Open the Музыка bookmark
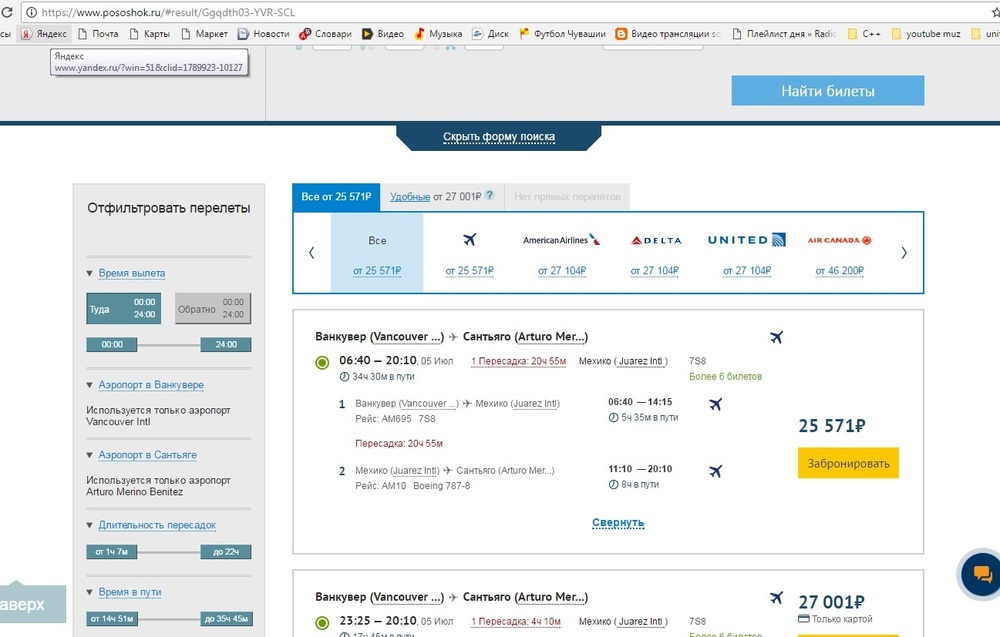The height and width of the screenshot is (637, 1000). click(438, 34)
